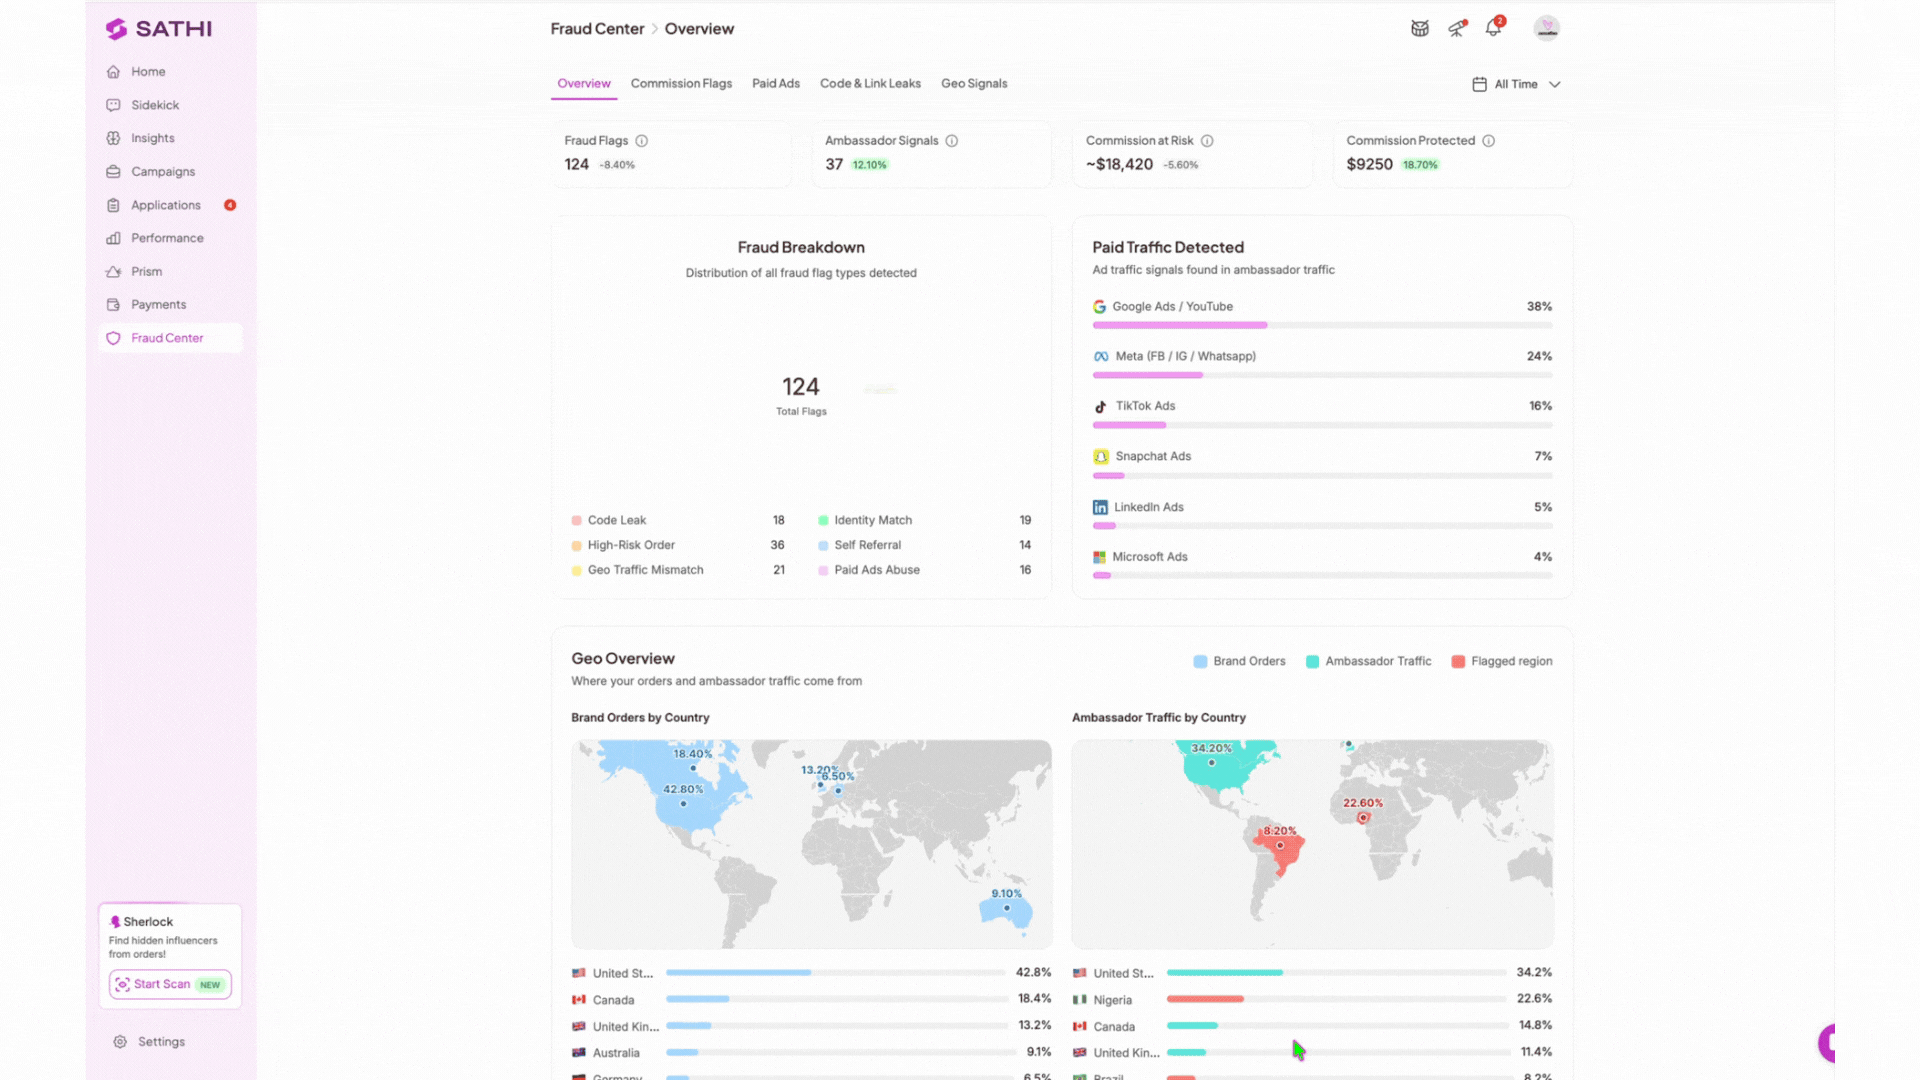Click the High-Risk Order legend swatch
This screenshot has height=1080, width=1920.
577,546
